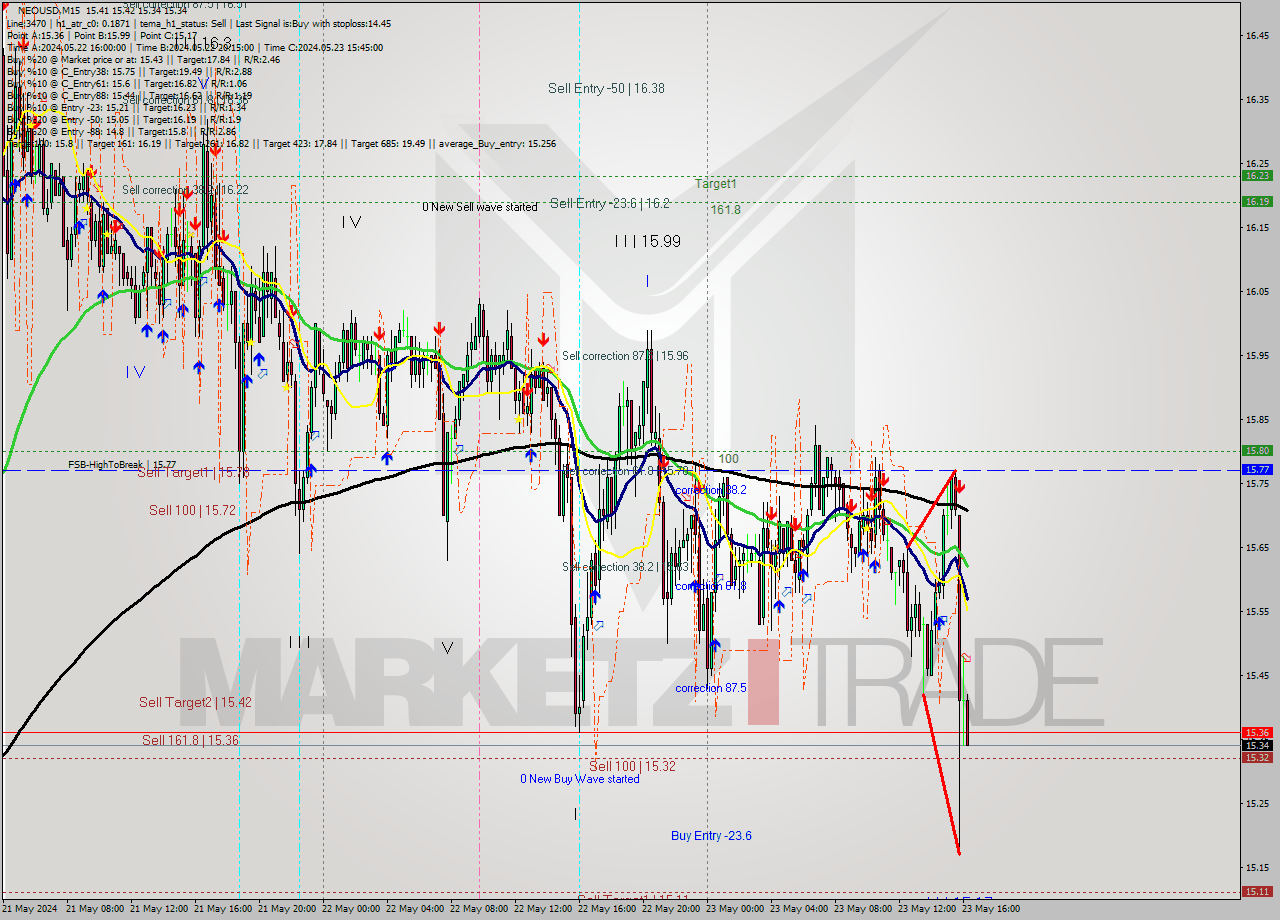Click the '22 May 20:00' time axis label
This screenshot has height=920, width=1280.
tap(673, 909)
